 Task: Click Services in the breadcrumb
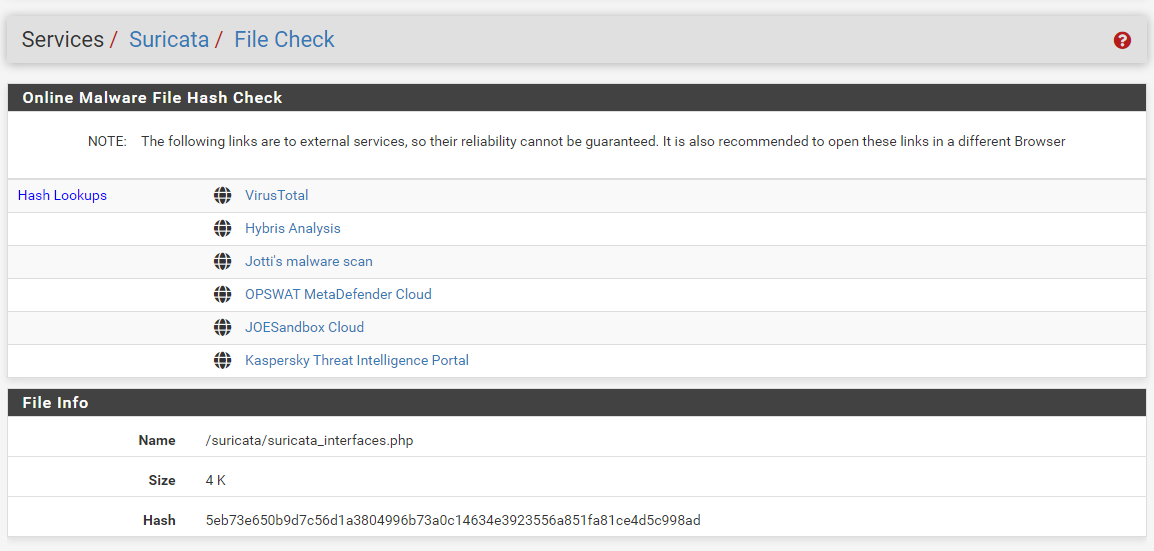pos(63,40)
